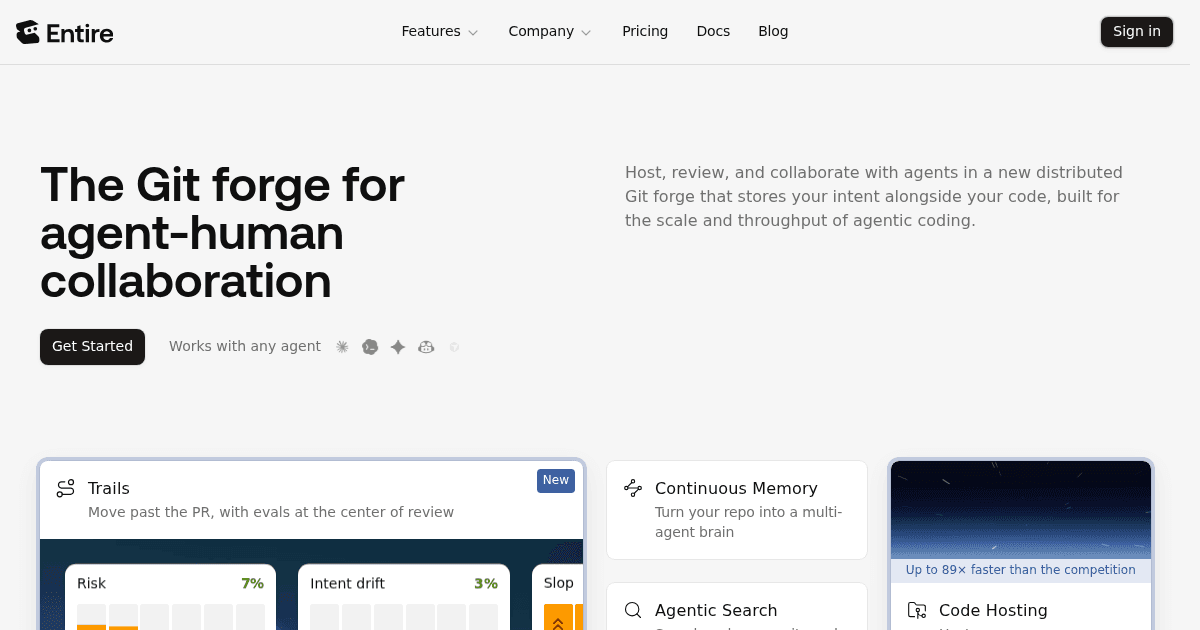Image resolution: width=1200 pixels, height=630 pixels.
Task: Open the Agentic Search card title
Action: click(x=716, y=610)
